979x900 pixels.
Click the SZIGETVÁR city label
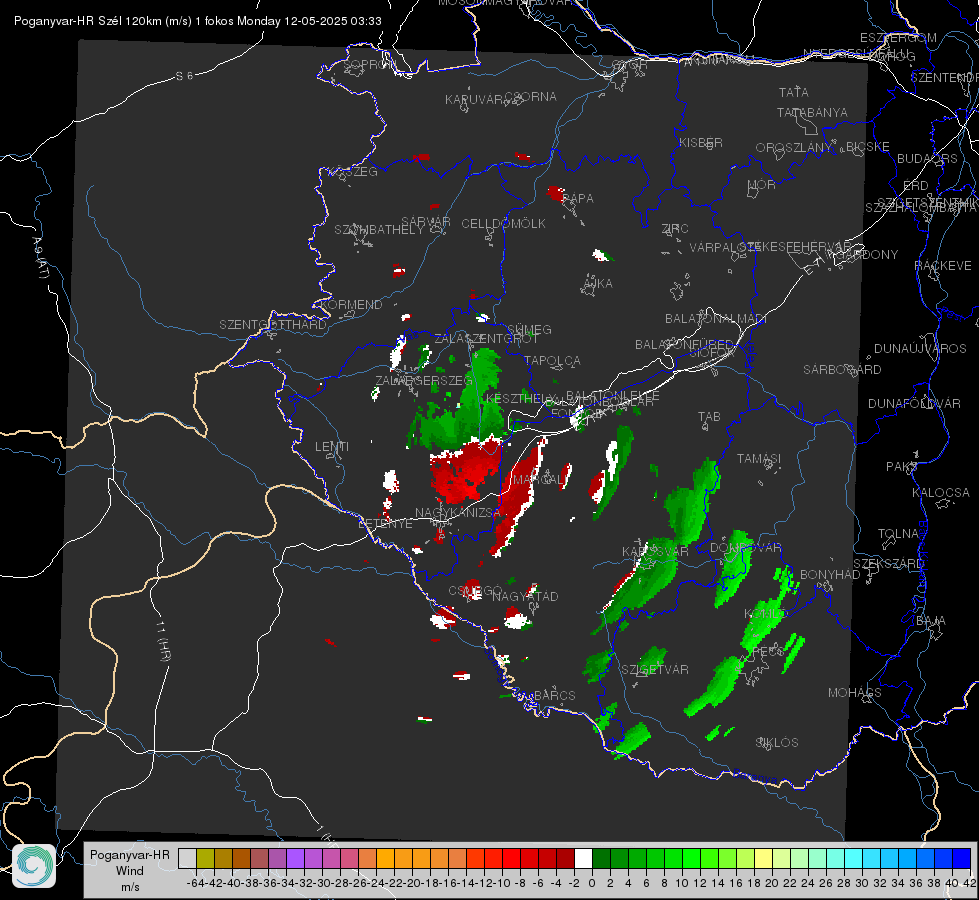655,670
